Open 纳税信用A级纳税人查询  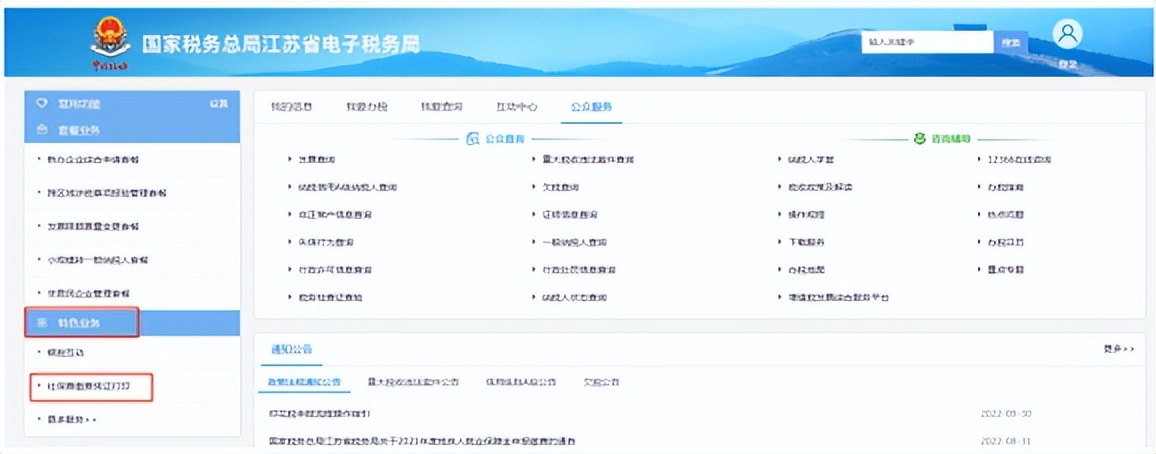[348, 187]
